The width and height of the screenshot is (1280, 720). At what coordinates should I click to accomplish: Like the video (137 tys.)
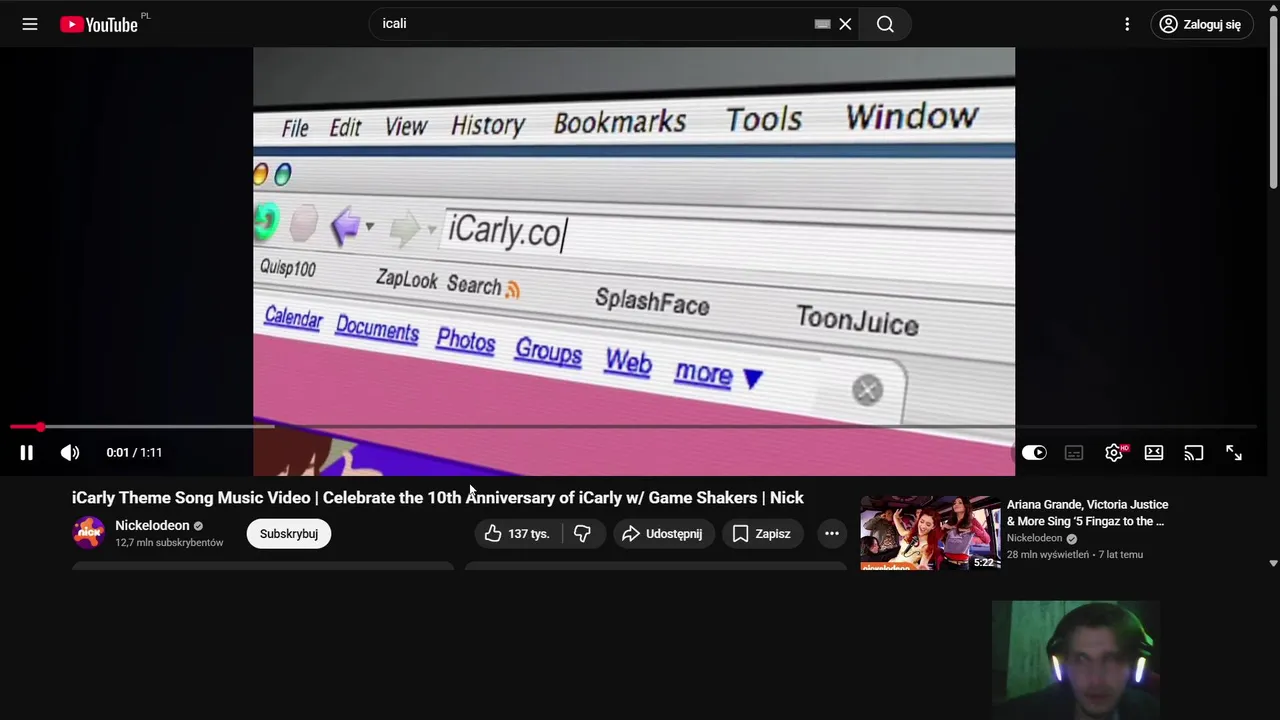(x=518, y=533)
